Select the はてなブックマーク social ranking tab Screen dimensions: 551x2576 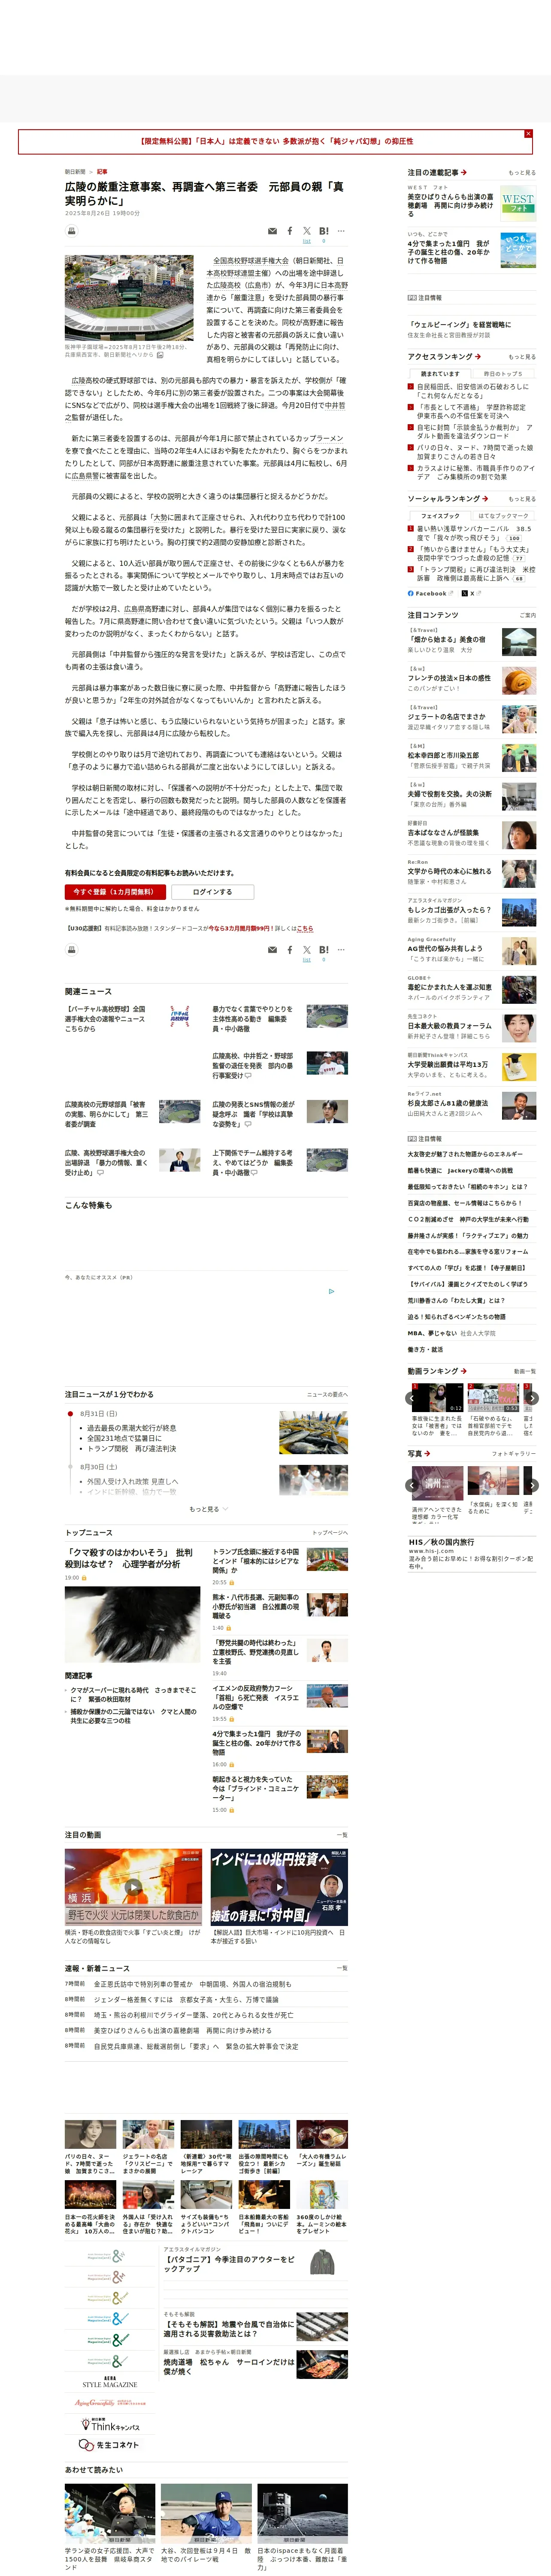[x=503, y=516]
